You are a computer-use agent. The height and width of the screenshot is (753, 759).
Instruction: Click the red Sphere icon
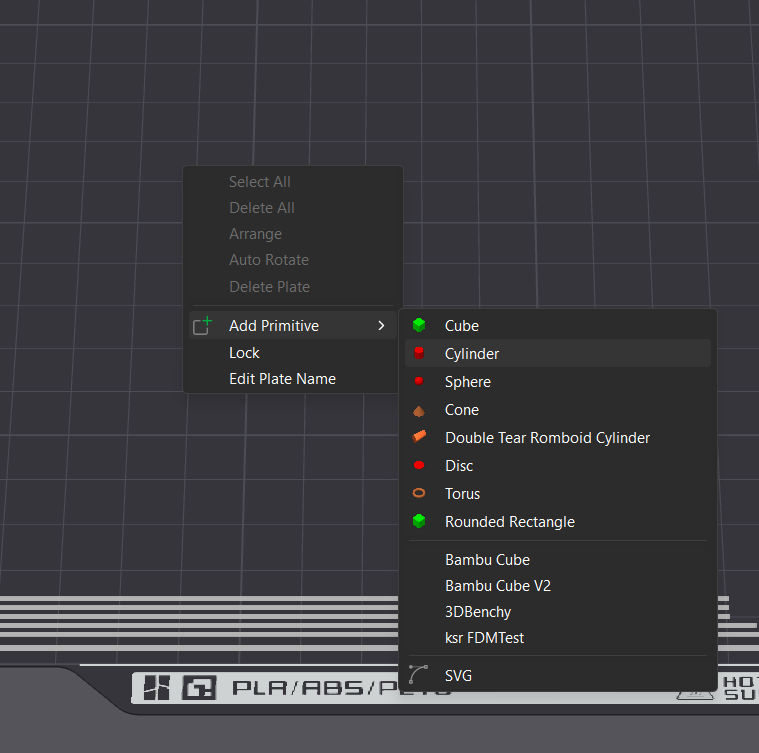click(419, 382)
